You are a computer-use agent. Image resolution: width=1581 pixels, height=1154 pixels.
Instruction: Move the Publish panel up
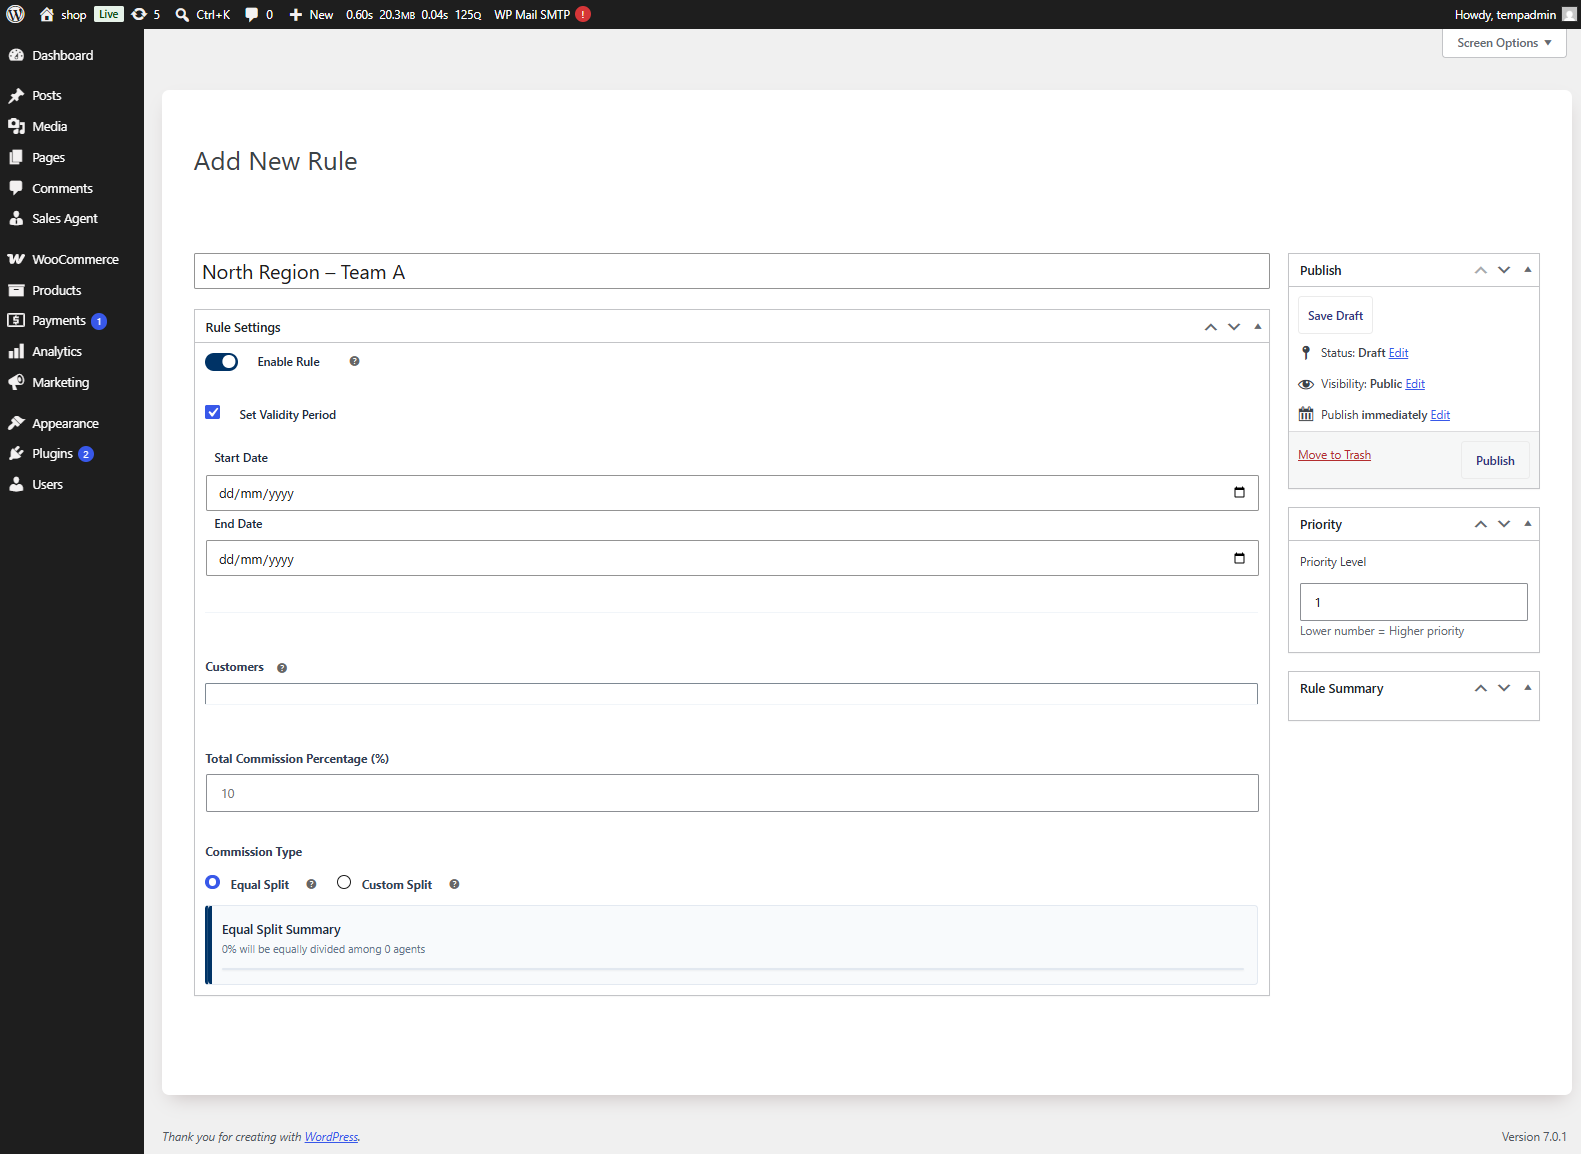point(1480,270)
